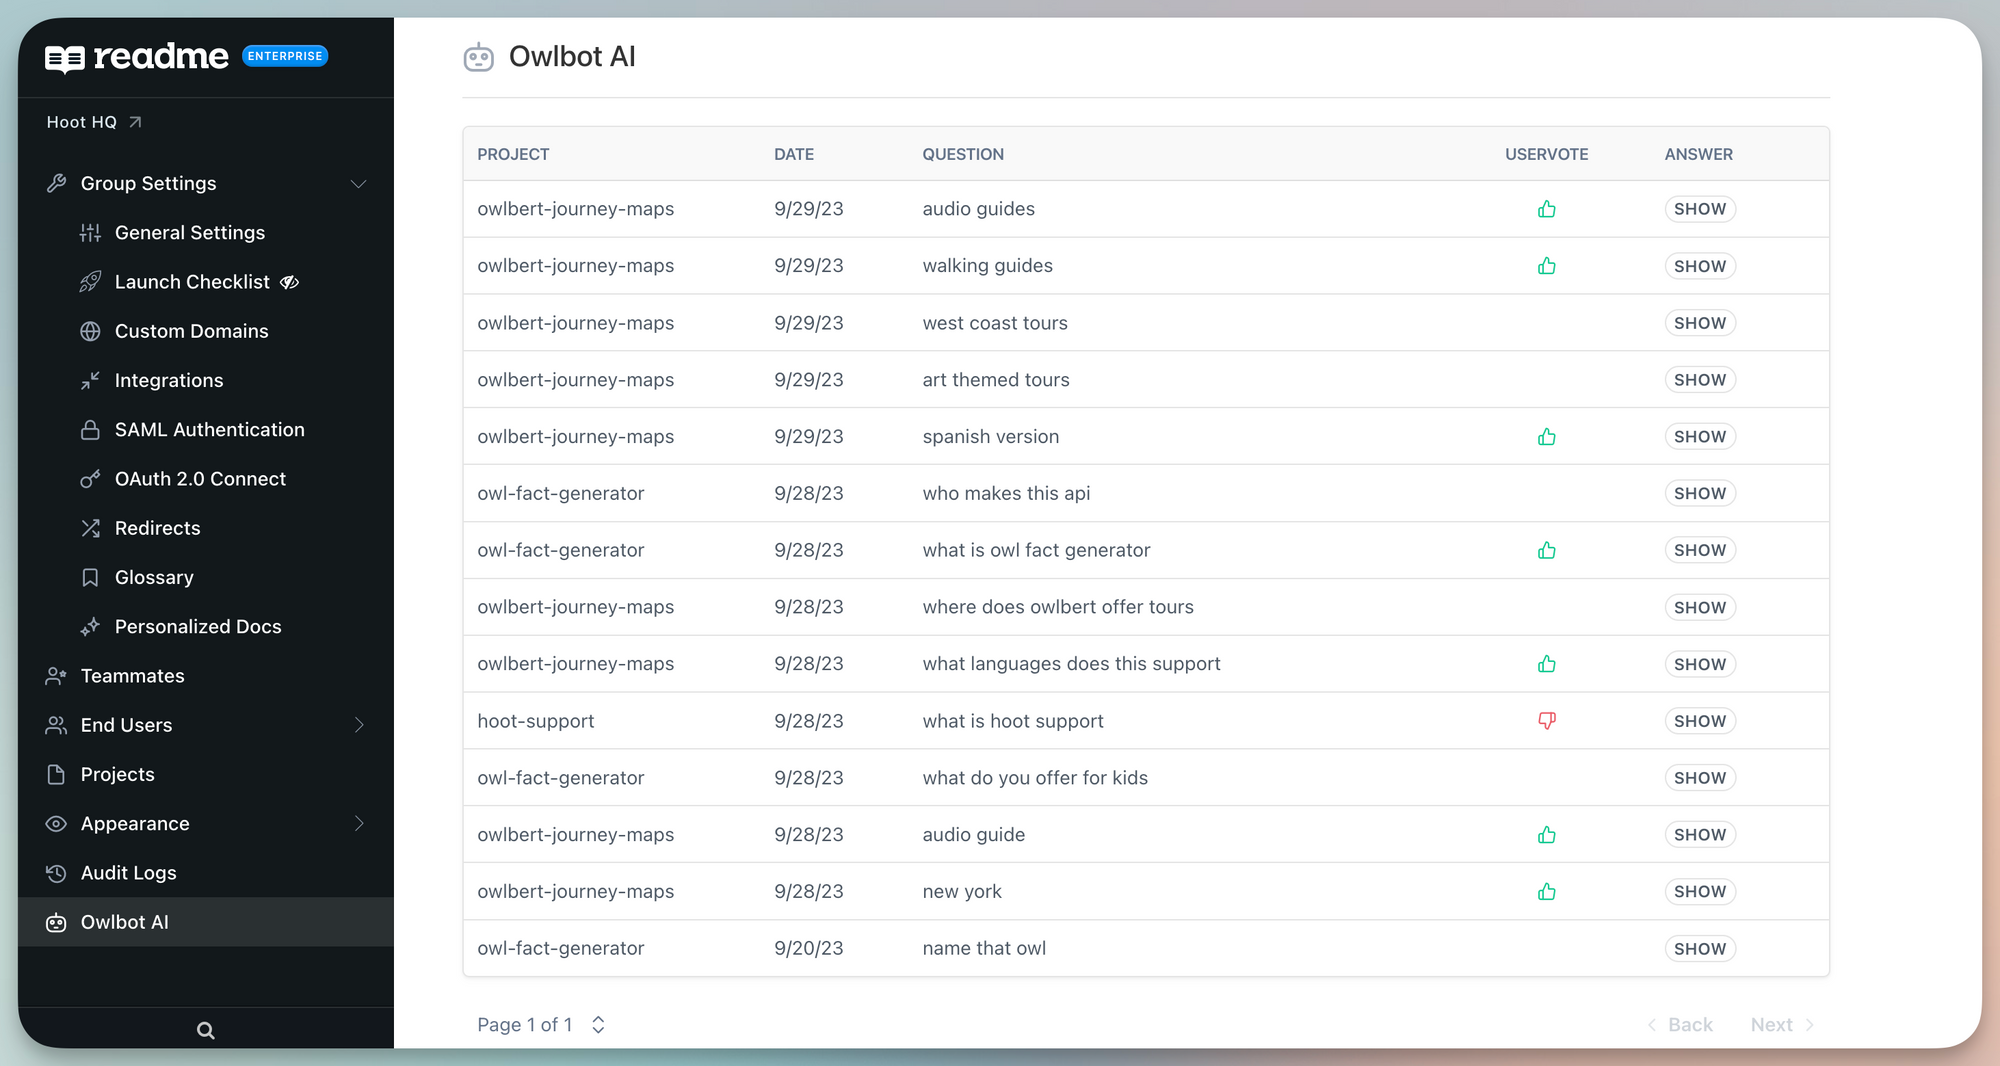This screenshot has height=1066, width=2000.
Task: Click the Integrations arrows icon
Action: (x=90, y=381)
